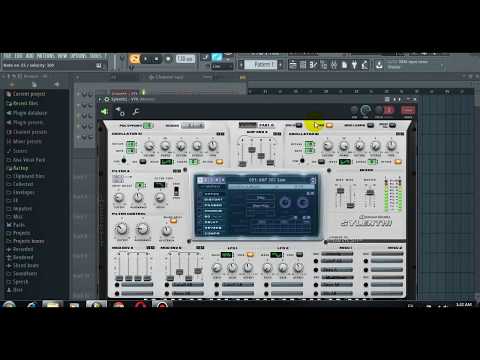Open Recent files folder in browser
Viewport: 480px width, 360px height.
(22, 103)
